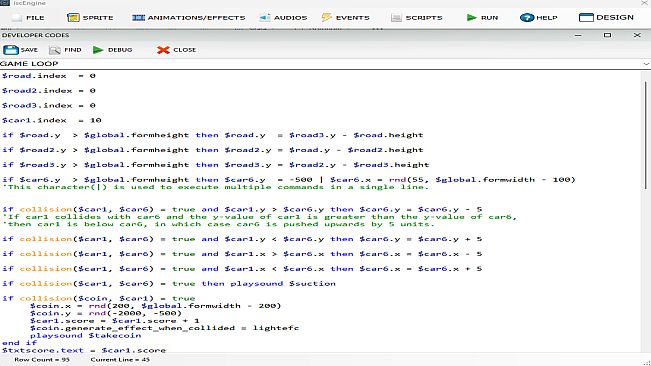This screenshot has width=651, height=366.
Task: Open the FILE menu
Action: 35,18
